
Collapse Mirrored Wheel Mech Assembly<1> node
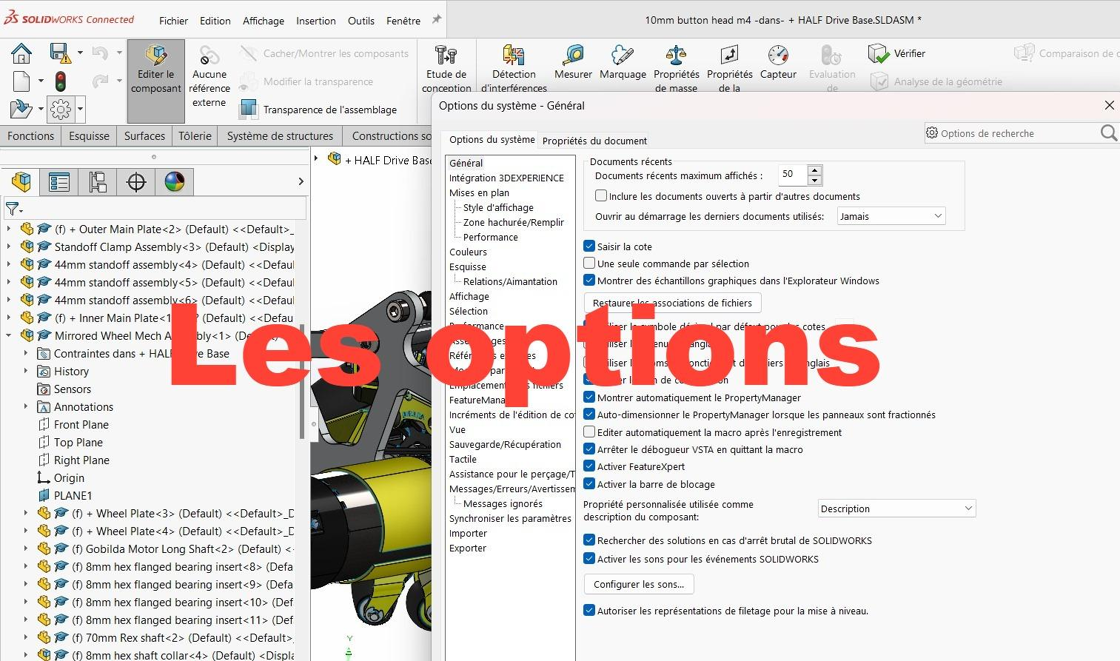[x=9, y=335]
